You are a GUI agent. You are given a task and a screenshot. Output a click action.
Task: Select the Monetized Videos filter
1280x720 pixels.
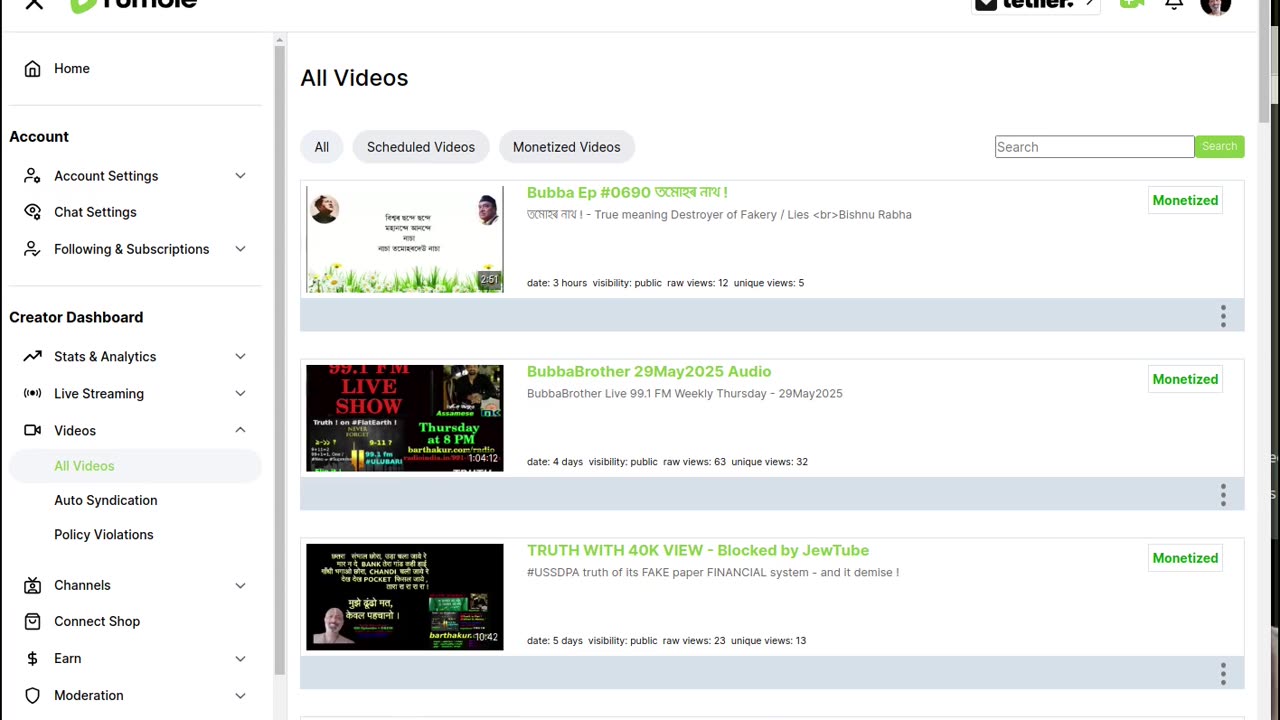[x=567, y=147]
